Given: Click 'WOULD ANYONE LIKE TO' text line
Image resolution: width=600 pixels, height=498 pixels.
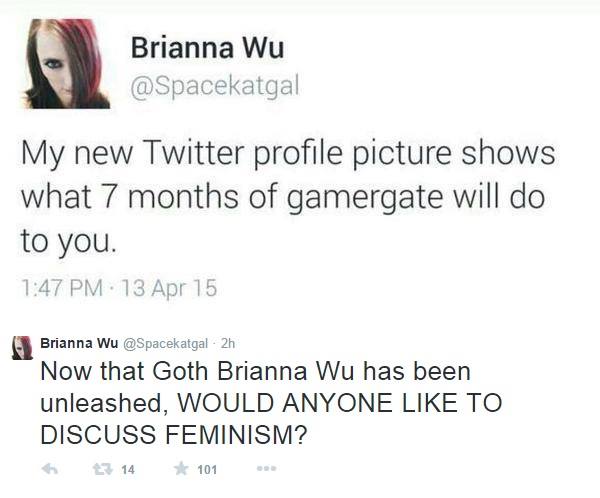Looking at the screenshot, I should click(339, 403).
